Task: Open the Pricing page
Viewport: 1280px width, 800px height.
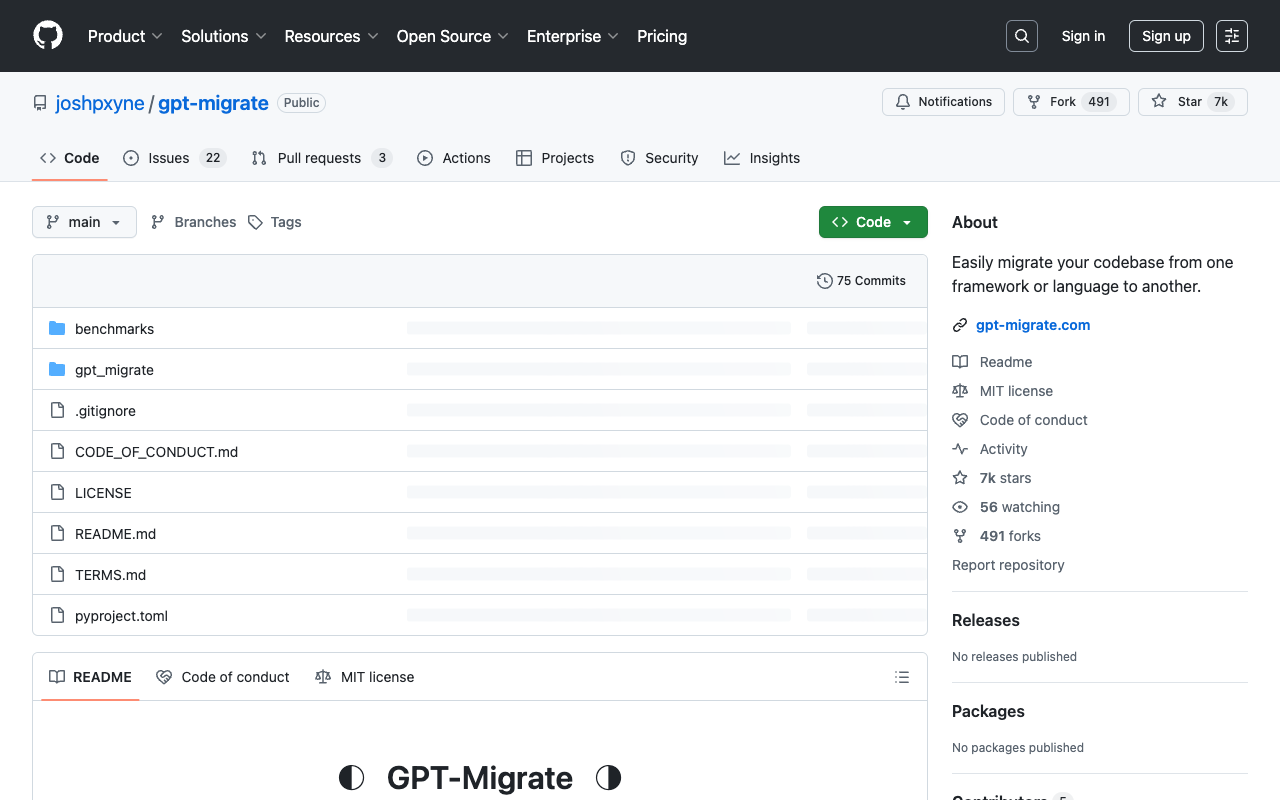Action: click(662, 36)
